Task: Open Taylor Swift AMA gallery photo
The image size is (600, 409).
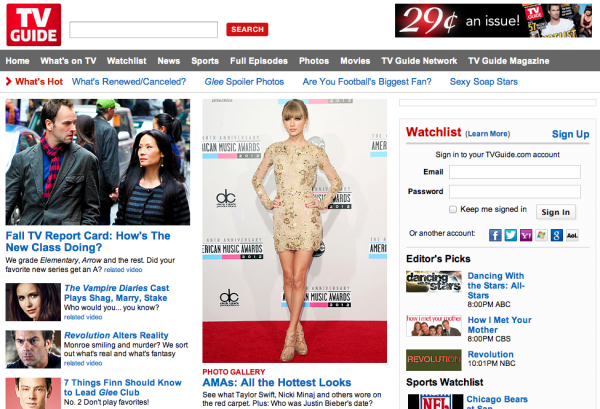Action: pos(295,231)
